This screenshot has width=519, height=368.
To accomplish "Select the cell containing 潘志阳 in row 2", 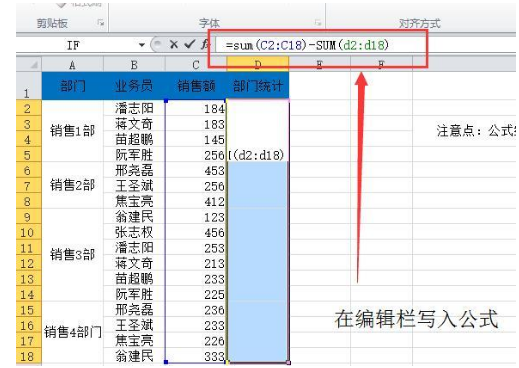I will pos(134,108).
